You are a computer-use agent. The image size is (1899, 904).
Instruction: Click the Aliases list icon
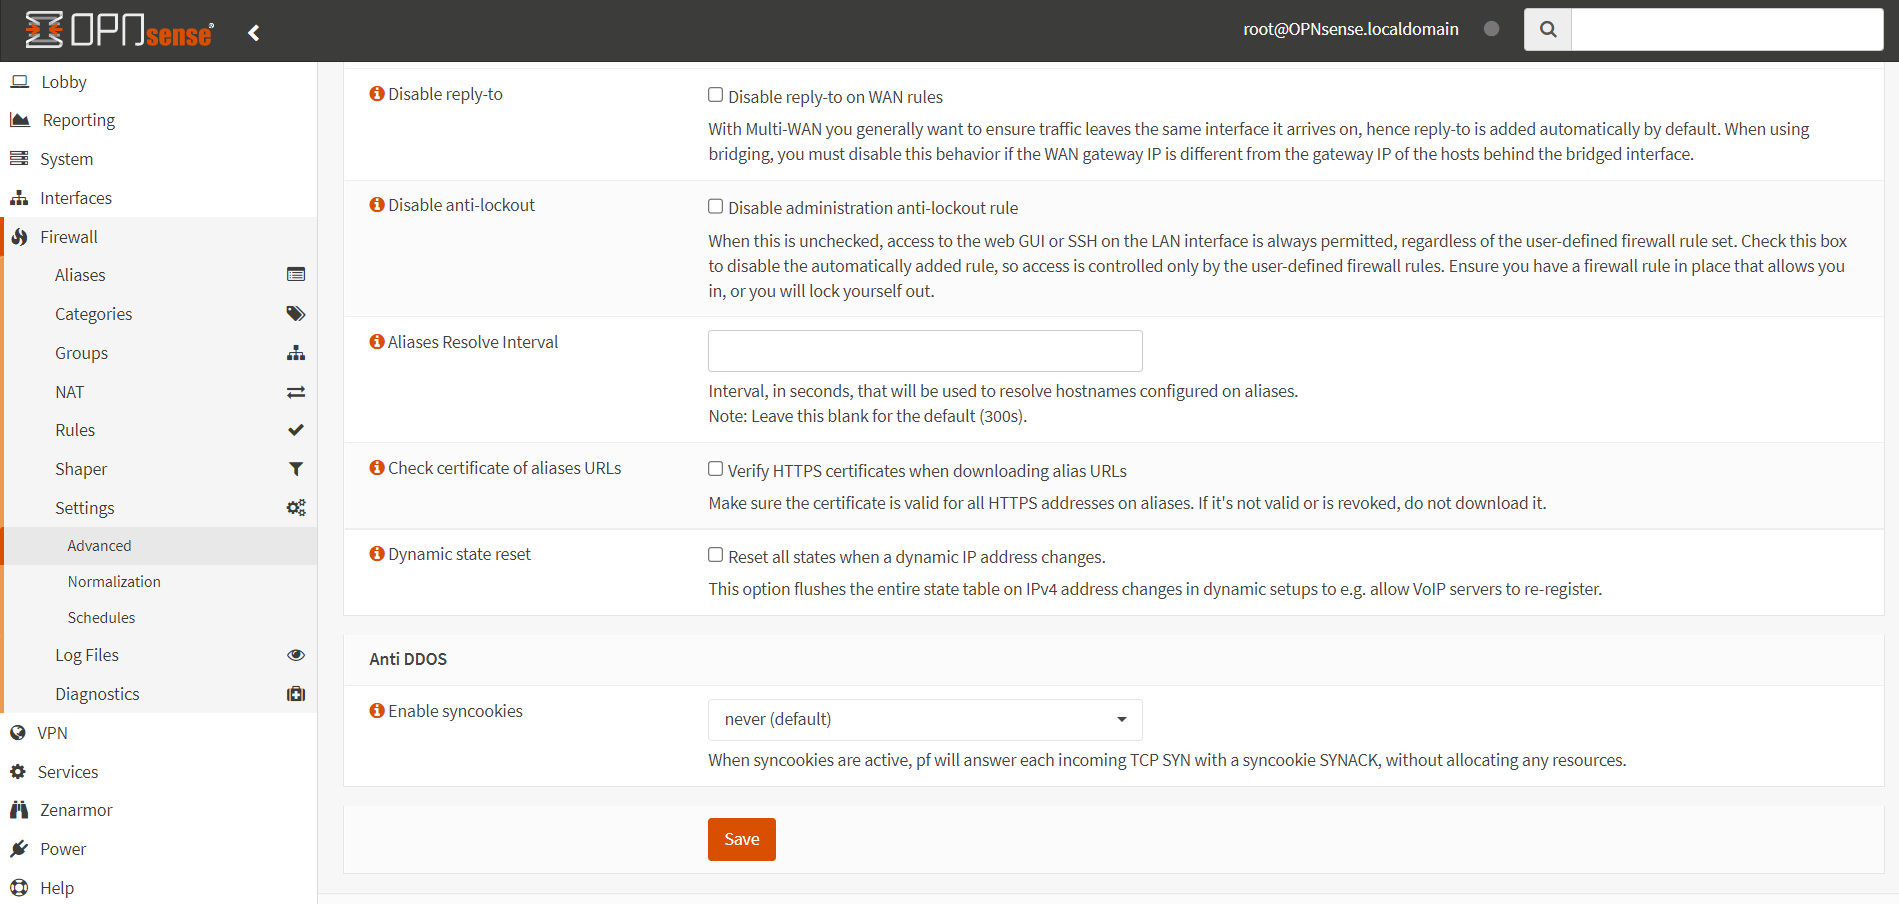(x=296, y=275)
